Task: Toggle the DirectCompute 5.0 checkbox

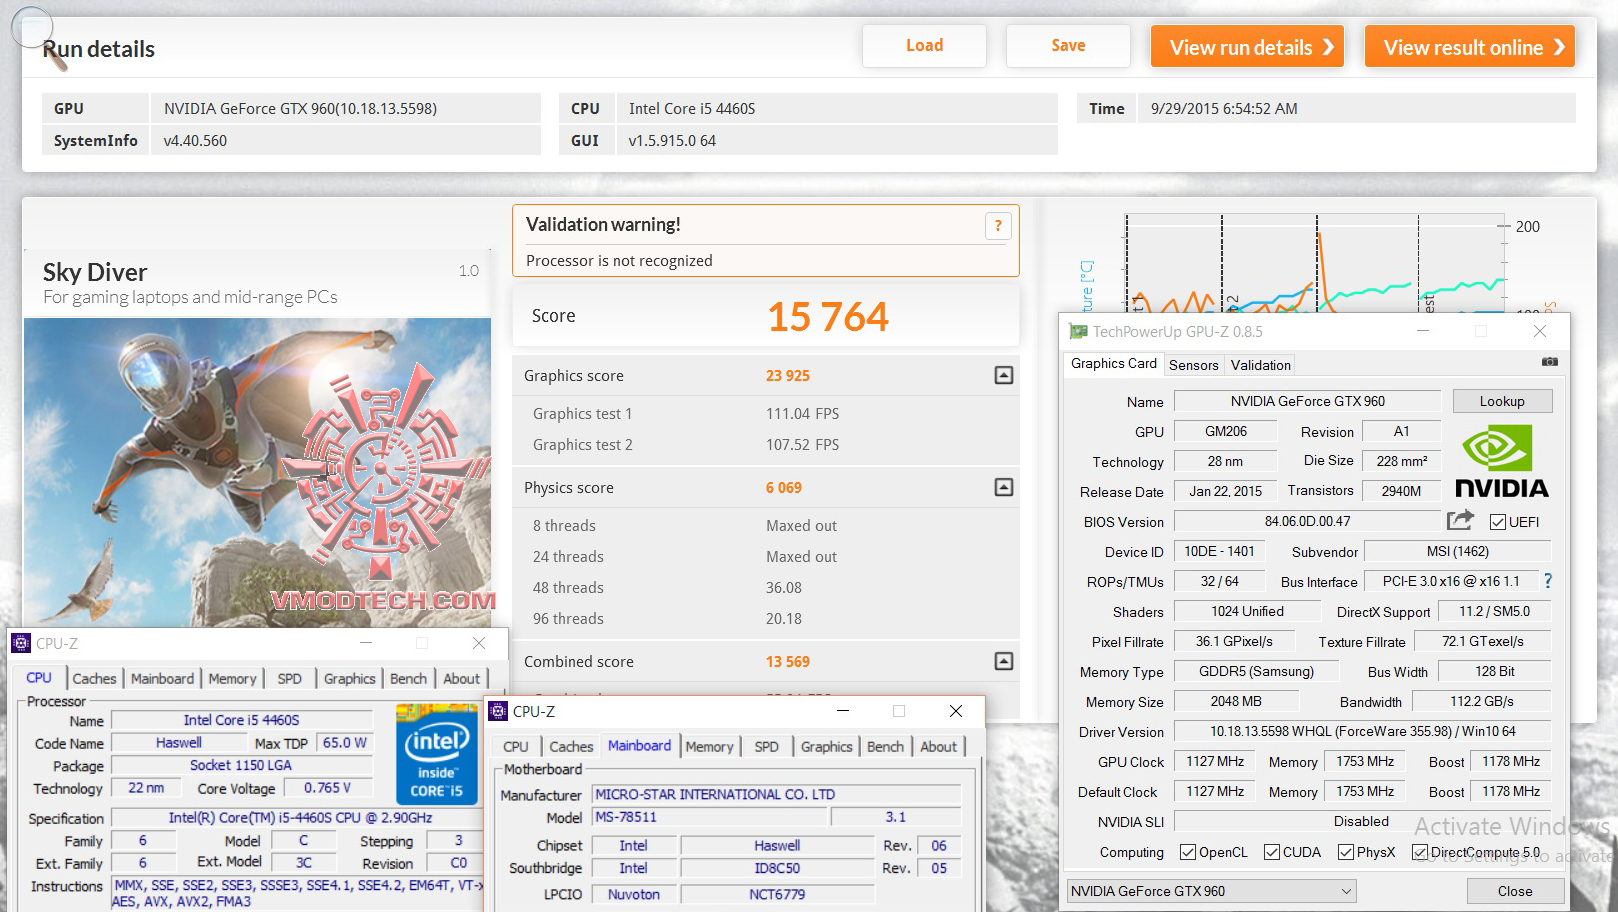Action: [x=1420, y=852]
